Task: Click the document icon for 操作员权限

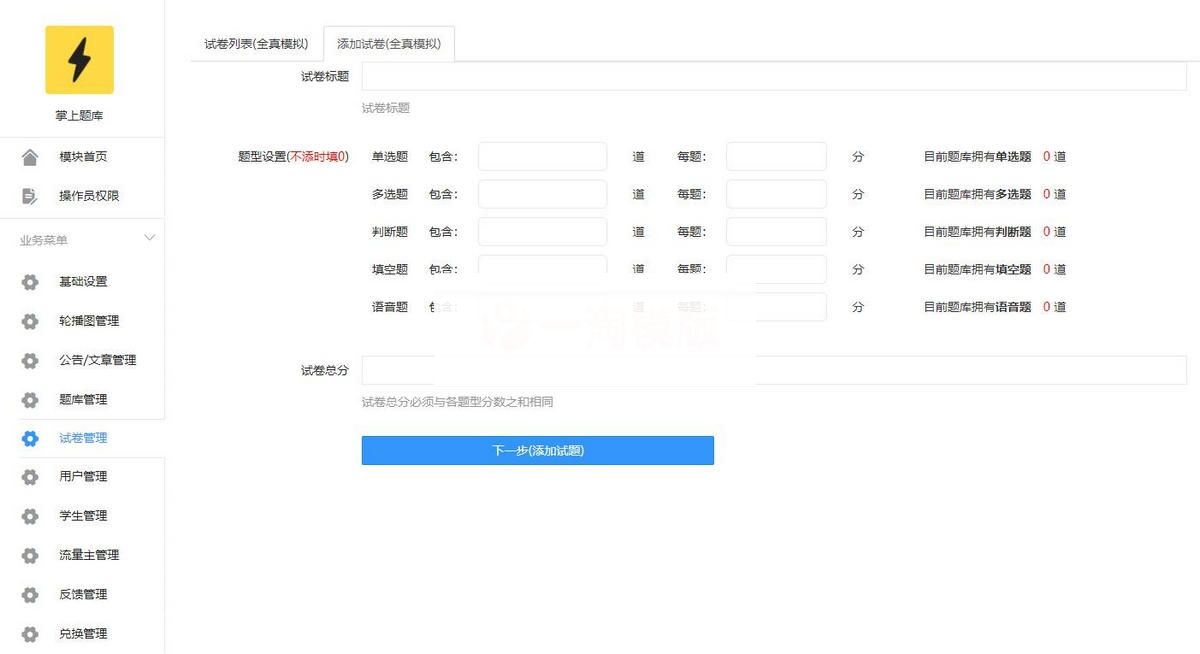Action: click(x=30, y=196)
